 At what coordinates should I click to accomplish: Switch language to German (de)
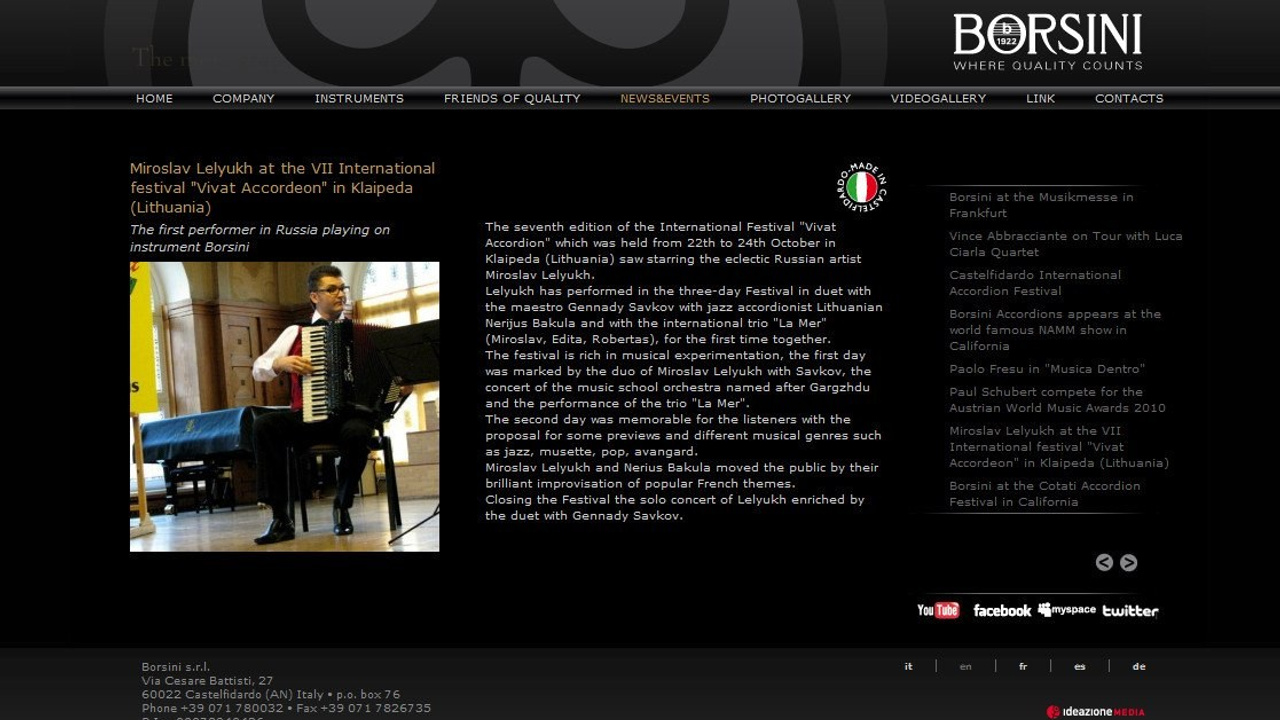coord(1138,666)
